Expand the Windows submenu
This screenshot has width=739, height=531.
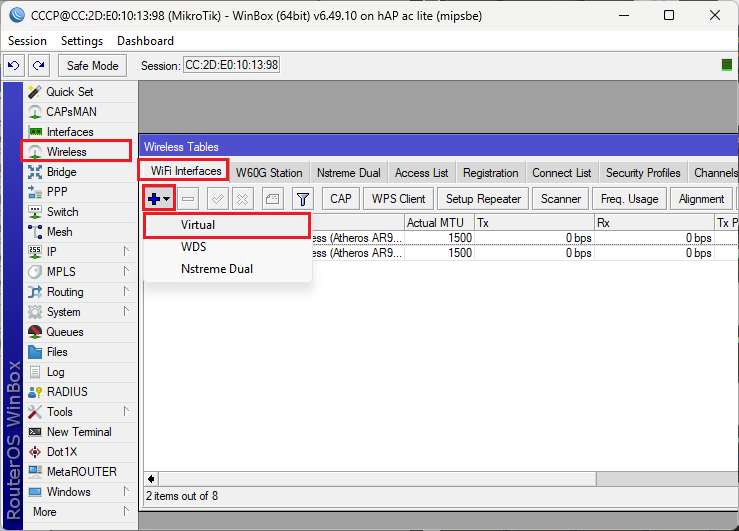pos(126,491)
